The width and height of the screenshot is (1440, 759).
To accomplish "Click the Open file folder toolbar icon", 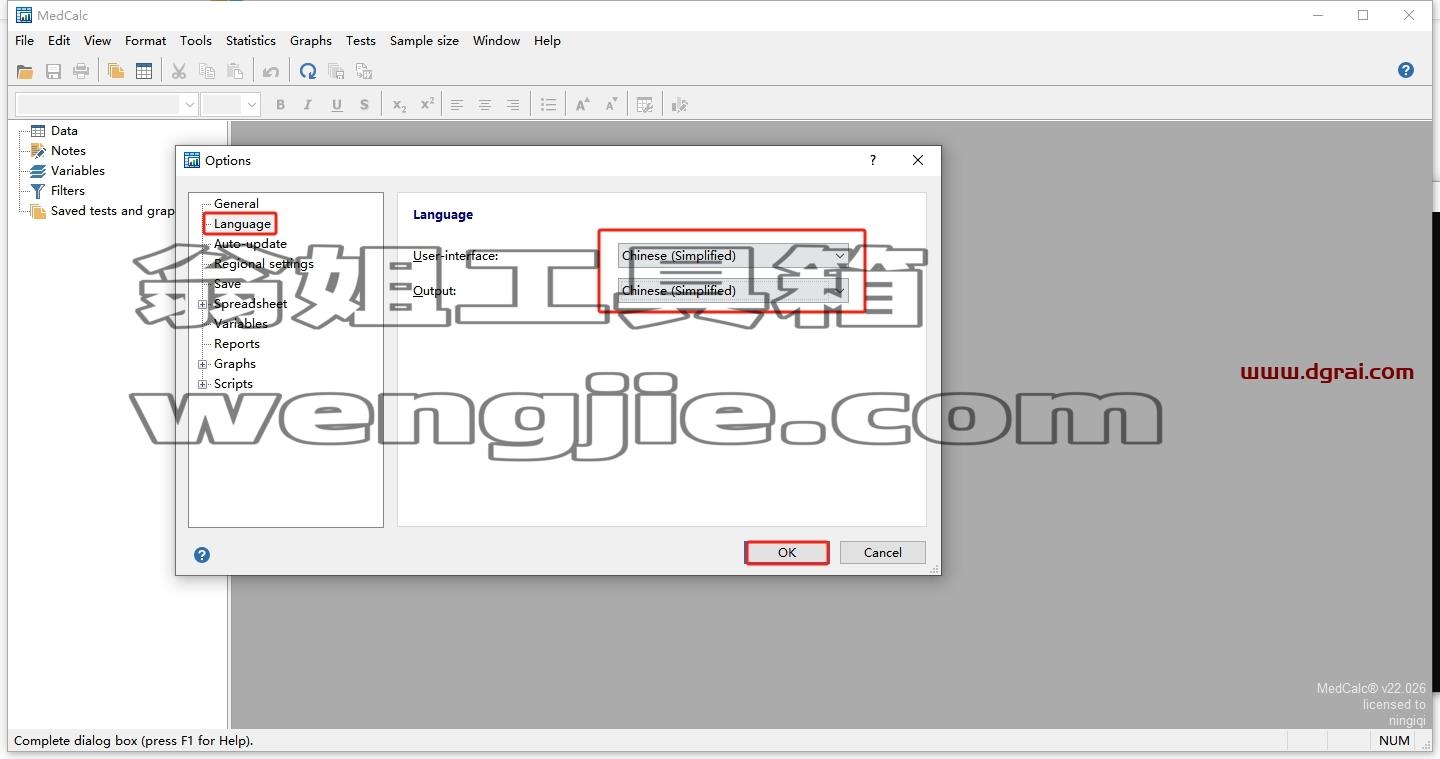I will (25, 71).
